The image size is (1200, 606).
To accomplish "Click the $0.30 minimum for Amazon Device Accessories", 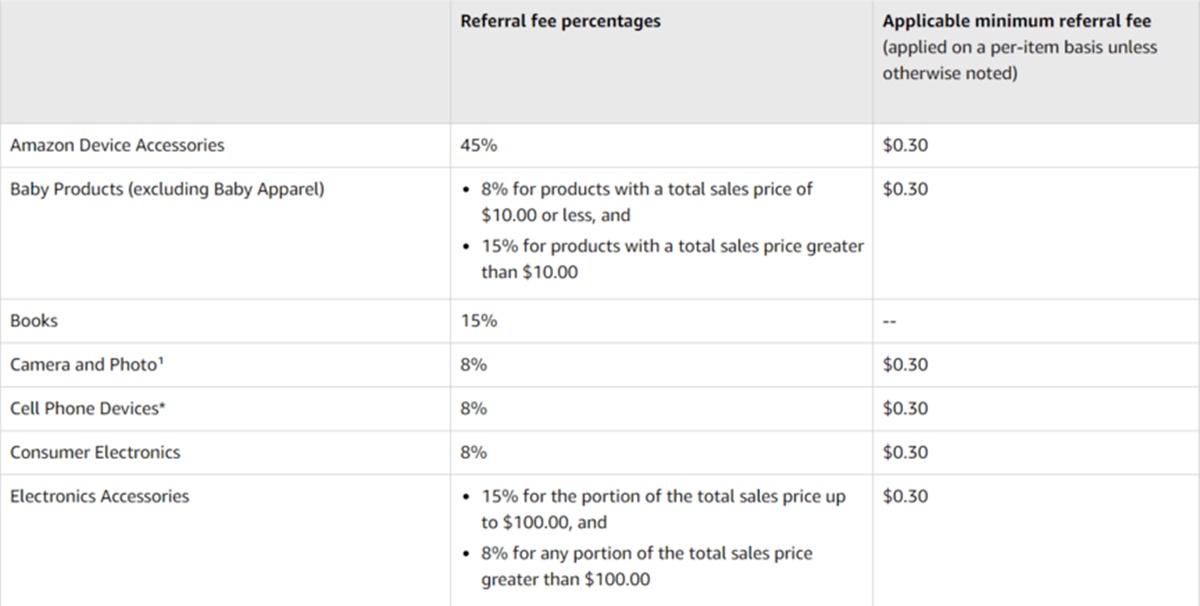I will click(905, 145).
